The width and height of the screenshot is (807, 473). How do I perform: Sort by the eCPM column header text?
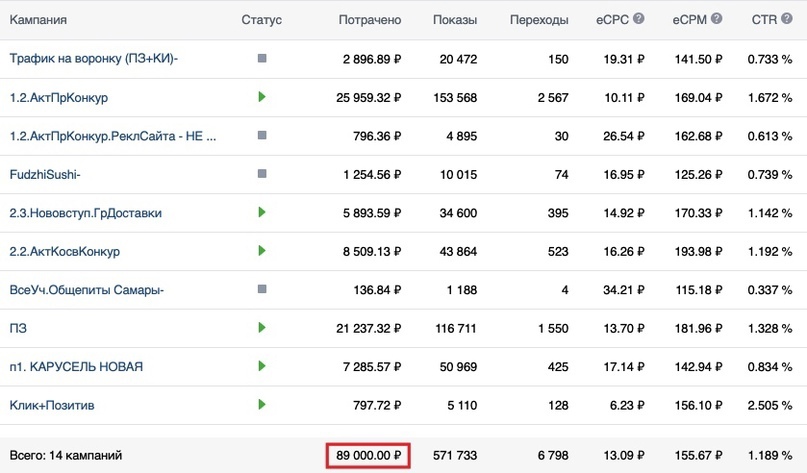coord(690,20)
